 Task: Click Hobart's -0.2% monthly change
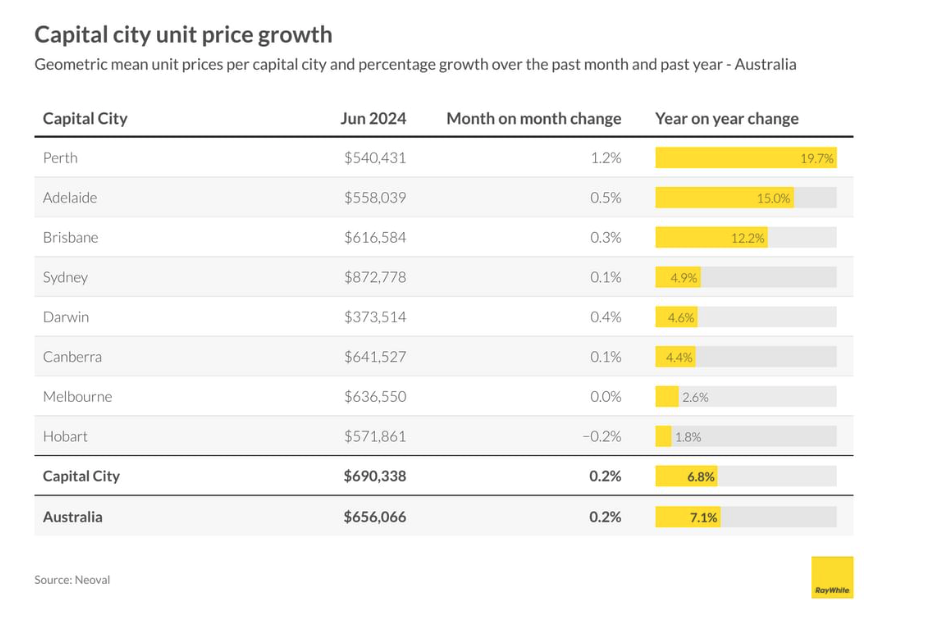pyautogui.click(x=601, y=436)
